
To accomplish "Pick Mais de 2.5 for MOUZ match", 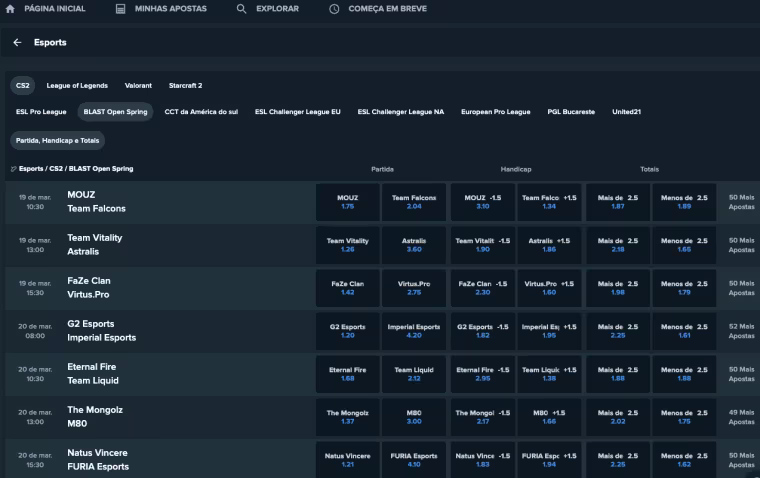I will (x=618, y=202).
